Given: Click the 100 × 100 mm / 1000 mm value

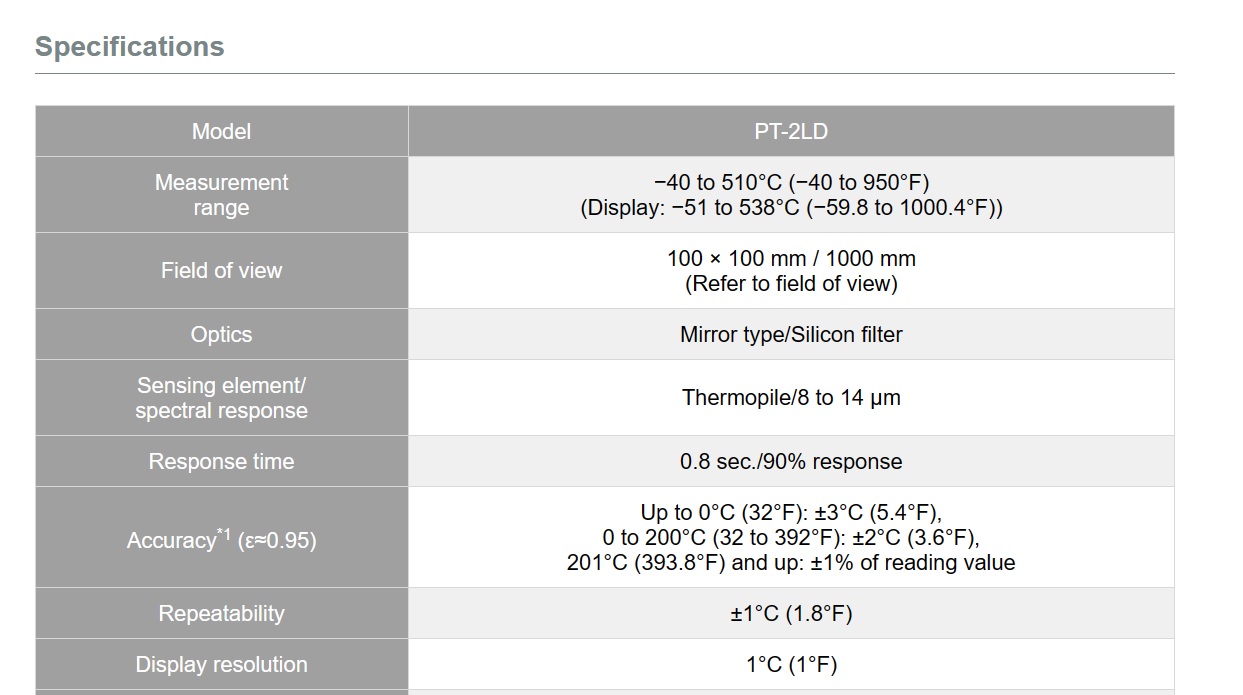Looking at the screenshot, I should (791, 258).
